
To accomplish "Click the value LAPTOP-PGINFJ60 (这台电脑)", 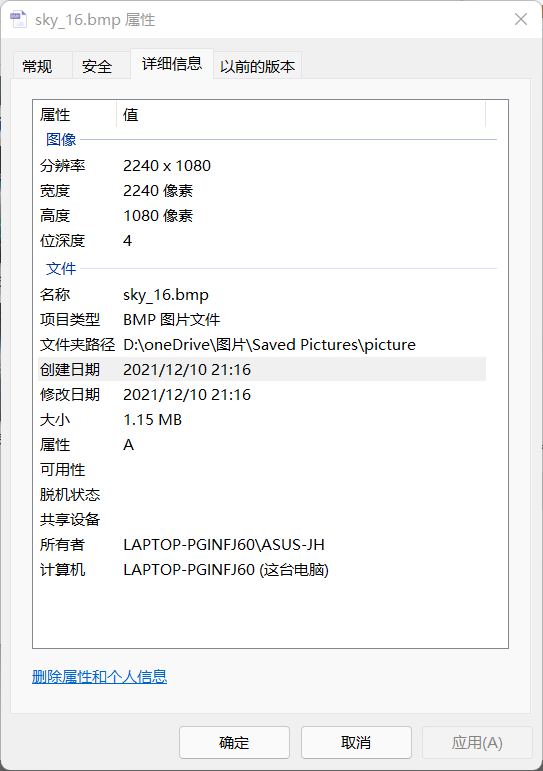I will coord(226,570).
